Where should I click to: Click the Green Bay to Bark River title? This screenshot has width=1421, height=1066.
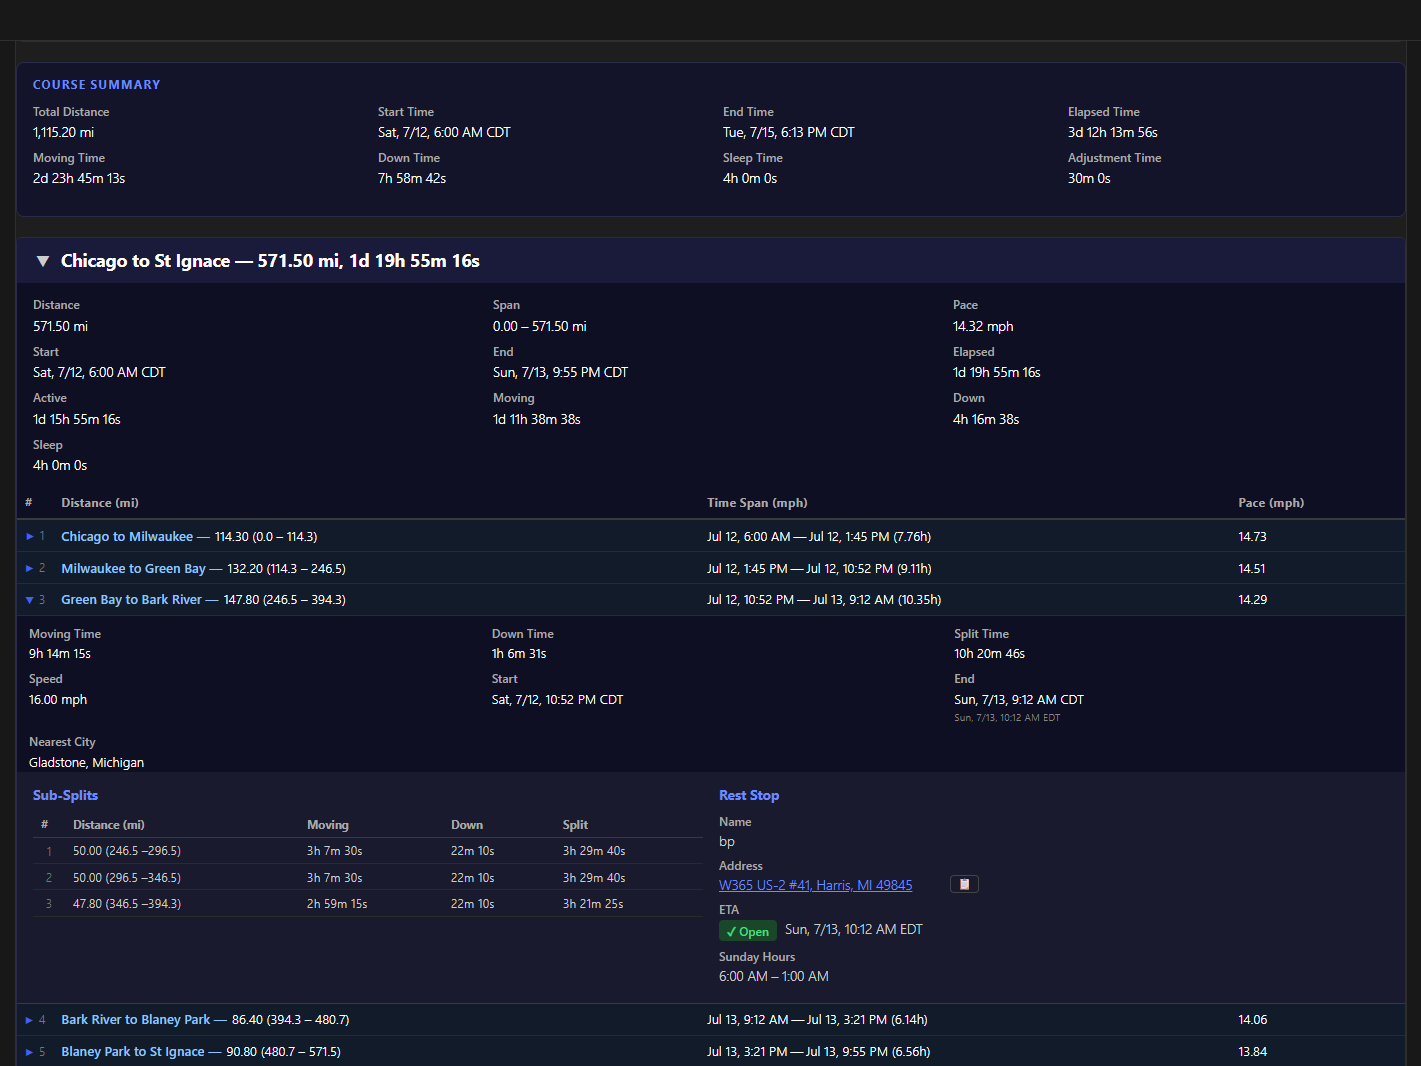click(131, 600)
